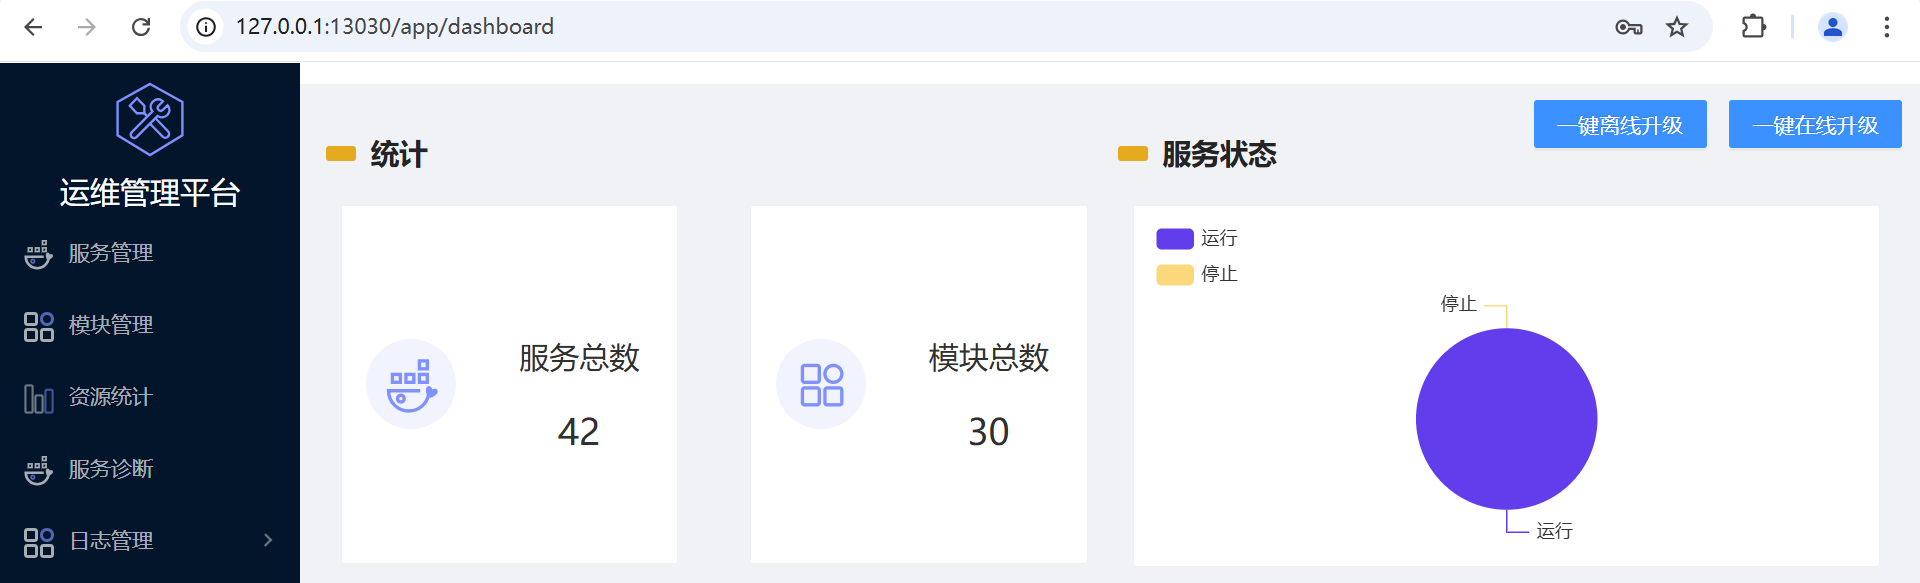The width and height of the screenshot is (1920, 583).
Task: Toggle the 运行 legend series in chart
Action: (x=1196, y=238)
